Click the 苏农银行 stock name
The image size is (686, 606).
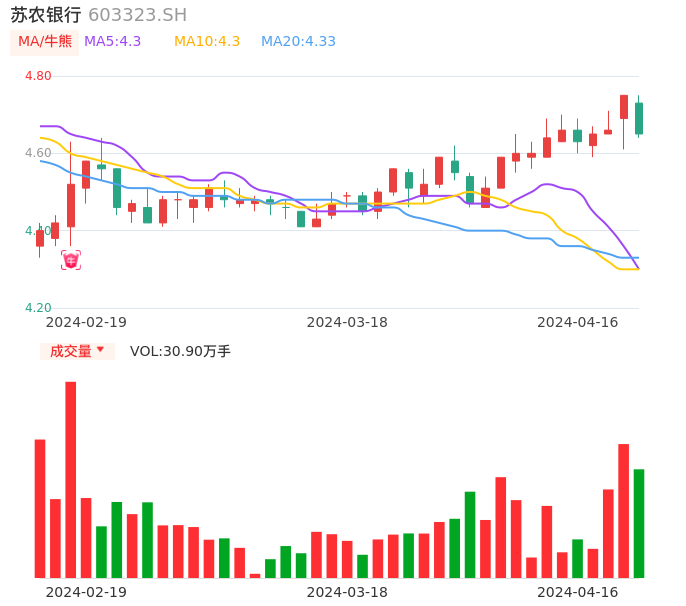pos(46,15)
